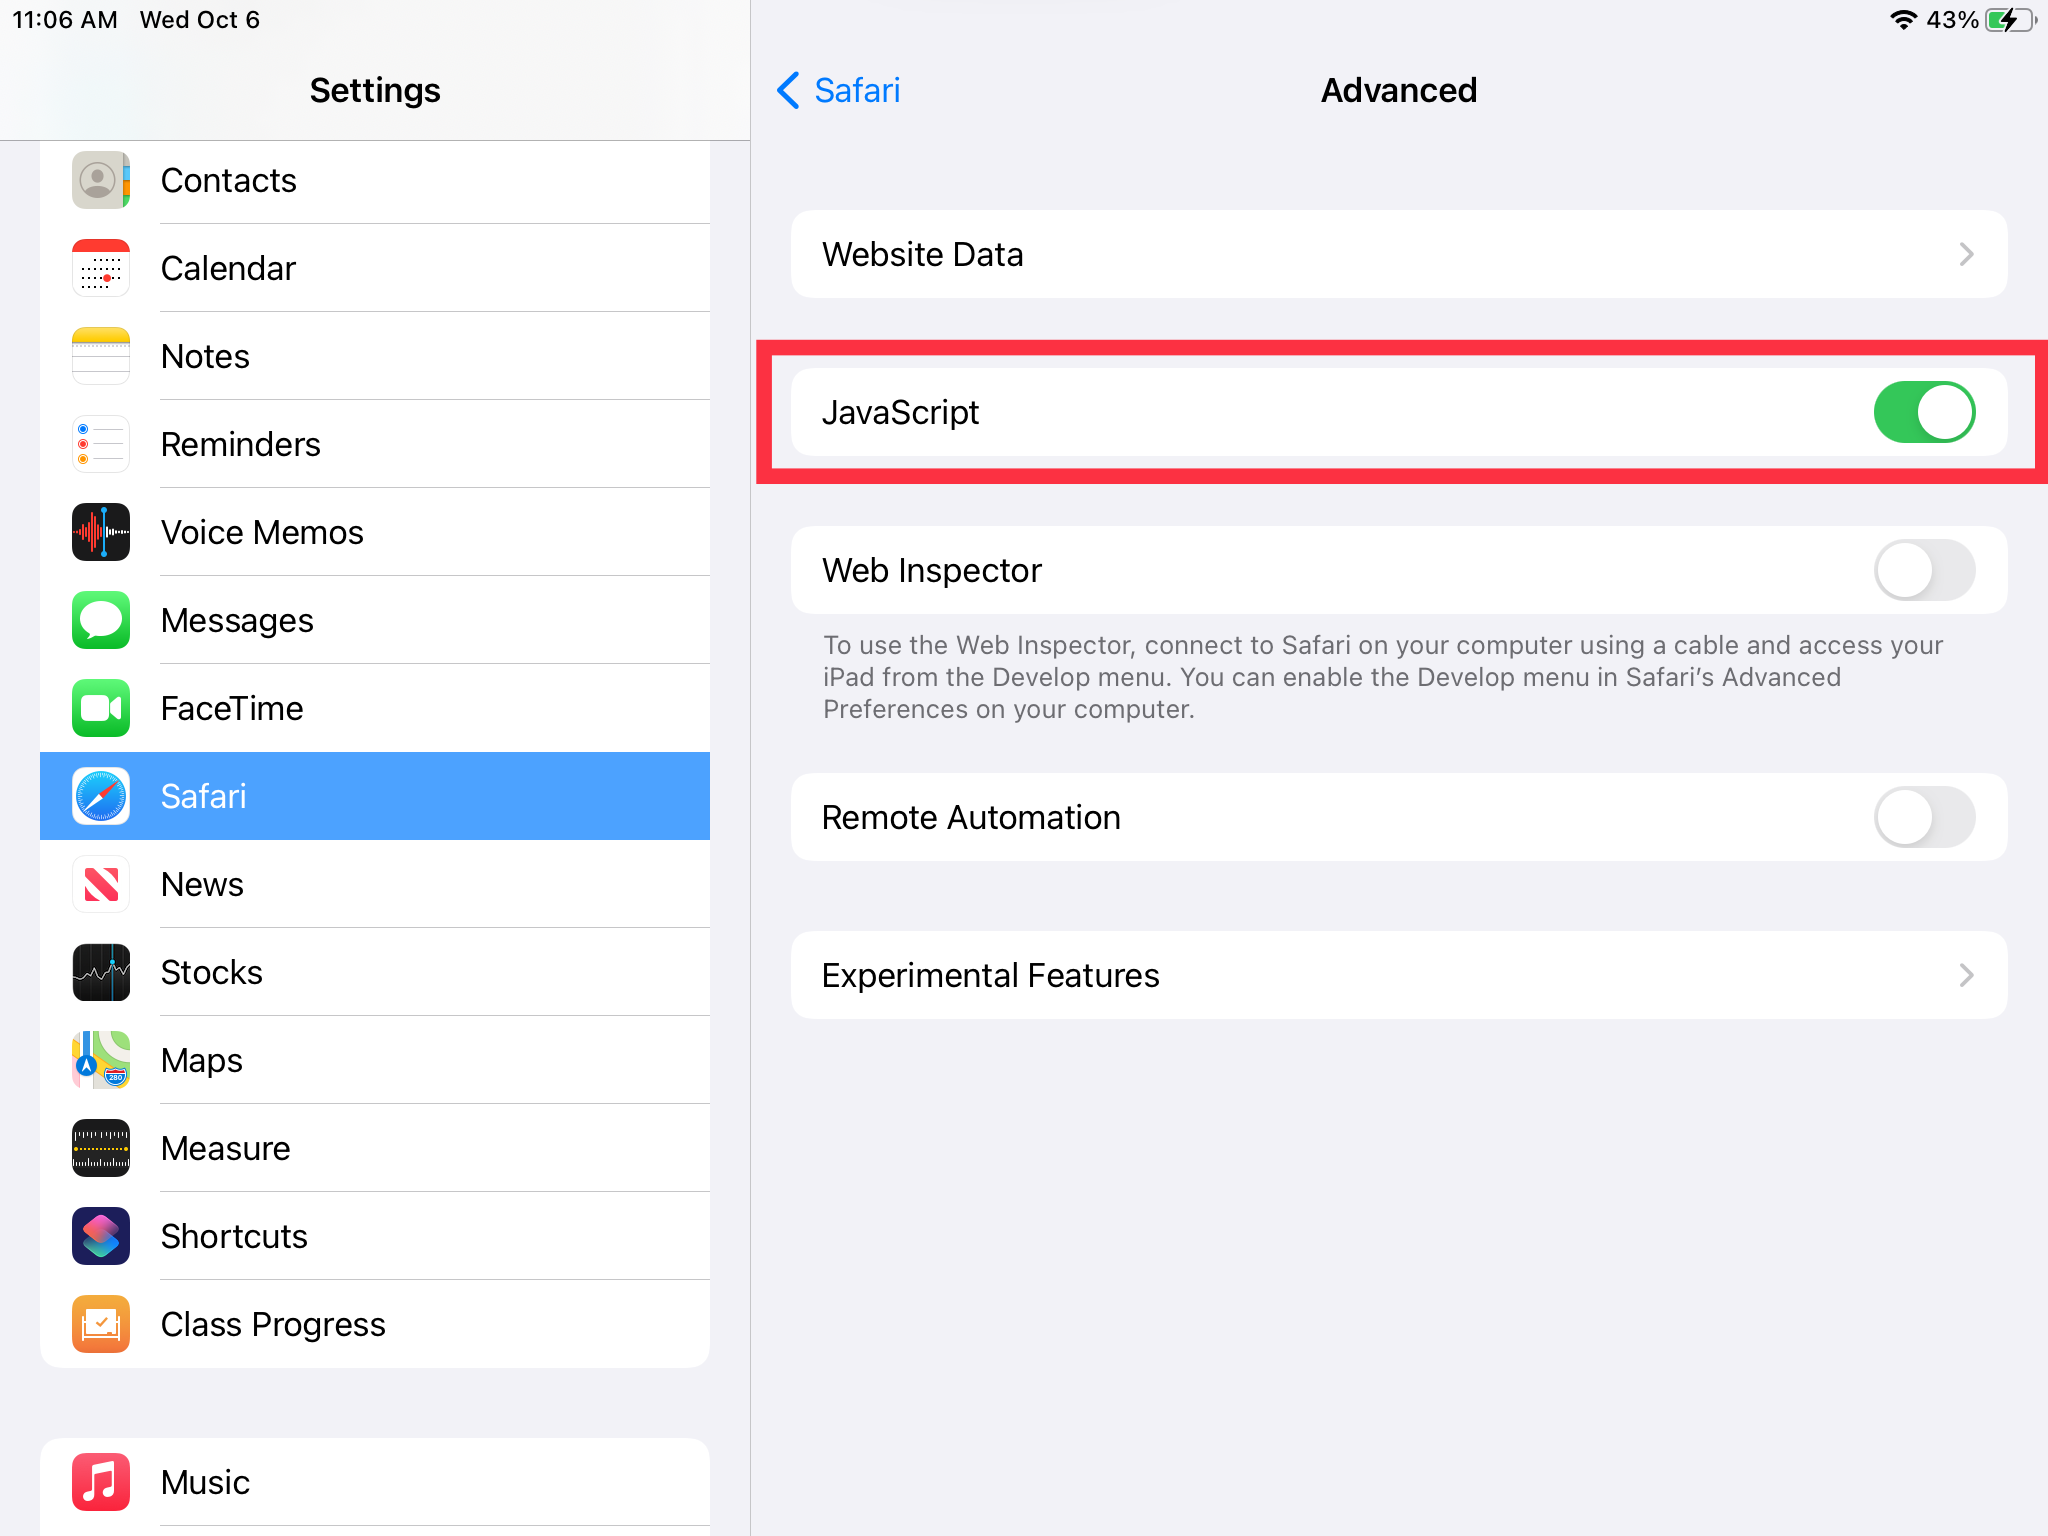Tap the battery charging icon
Image resolution: width=2048 pixels, height=1536 pixels.
(2011, 20)
